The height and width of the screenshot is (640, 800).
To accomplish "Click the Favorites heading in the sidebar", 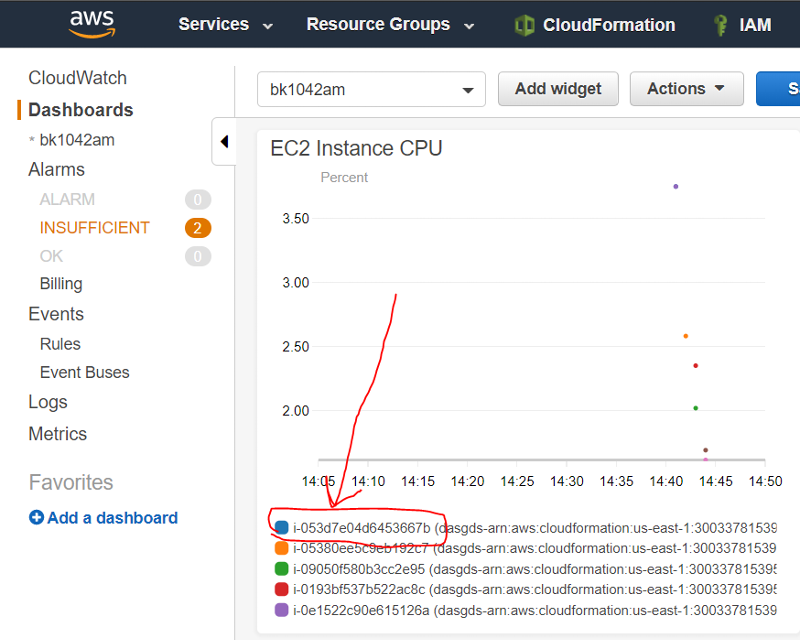I will [x=71, y=482].
